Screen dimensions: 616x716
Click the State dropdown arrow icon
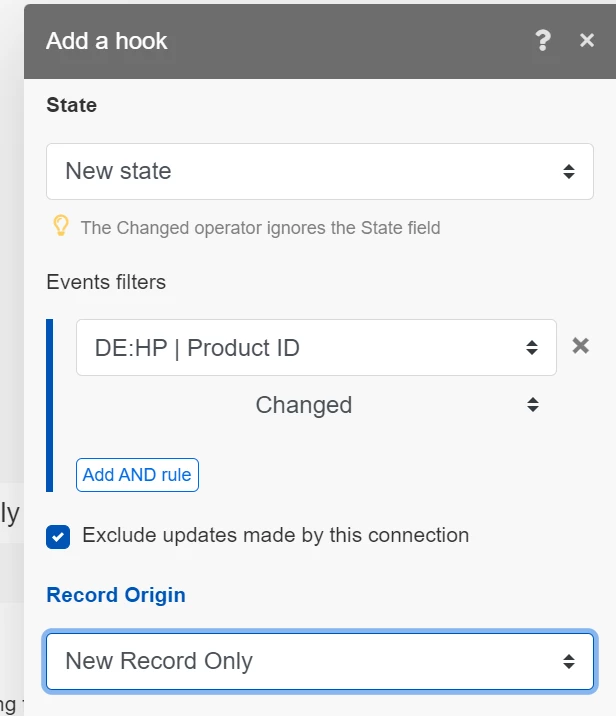point(568,171)
